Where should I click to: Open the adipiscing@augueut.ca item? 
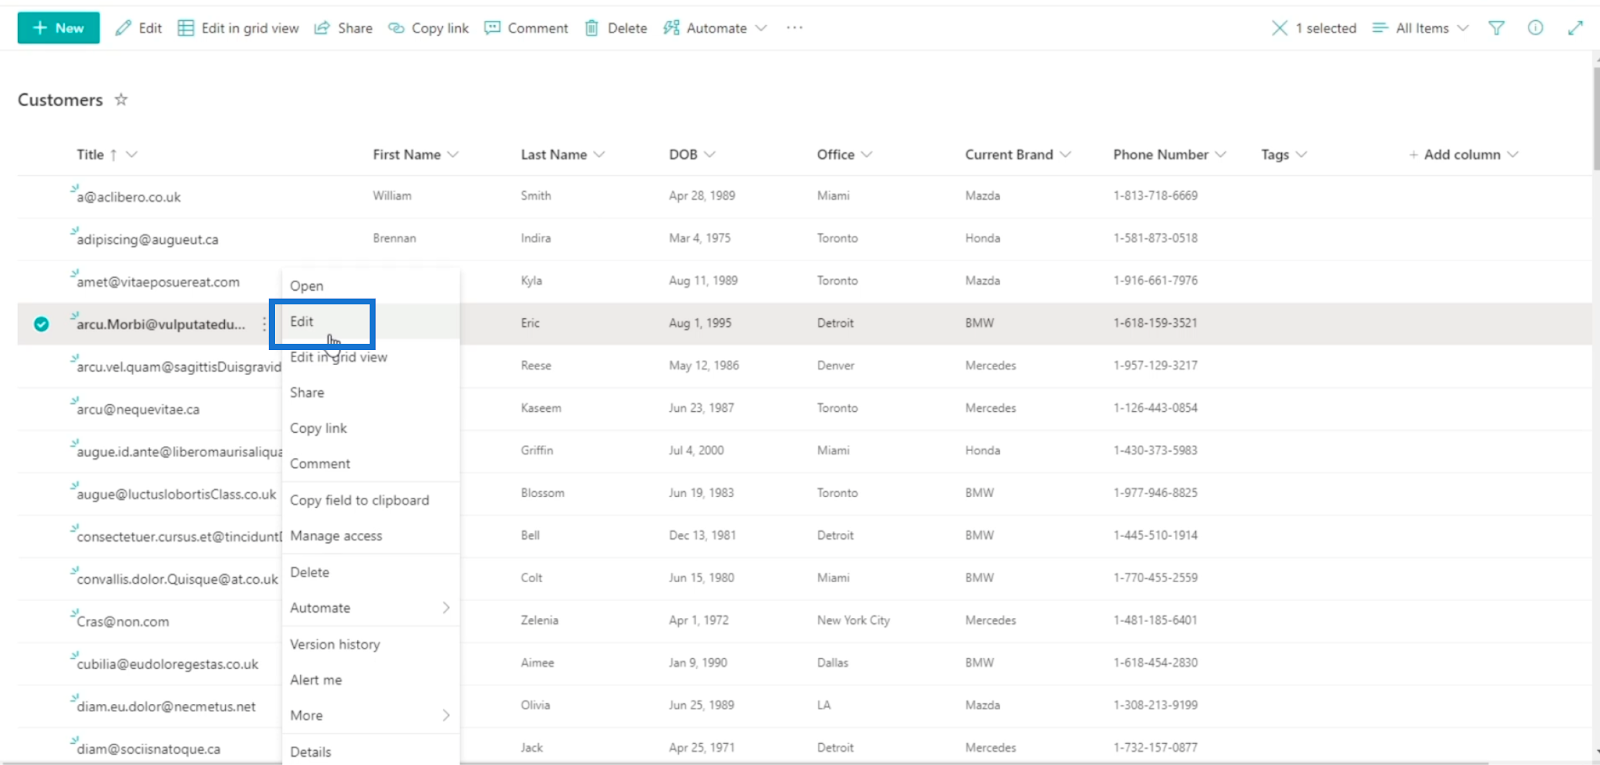tap(147, 239)
